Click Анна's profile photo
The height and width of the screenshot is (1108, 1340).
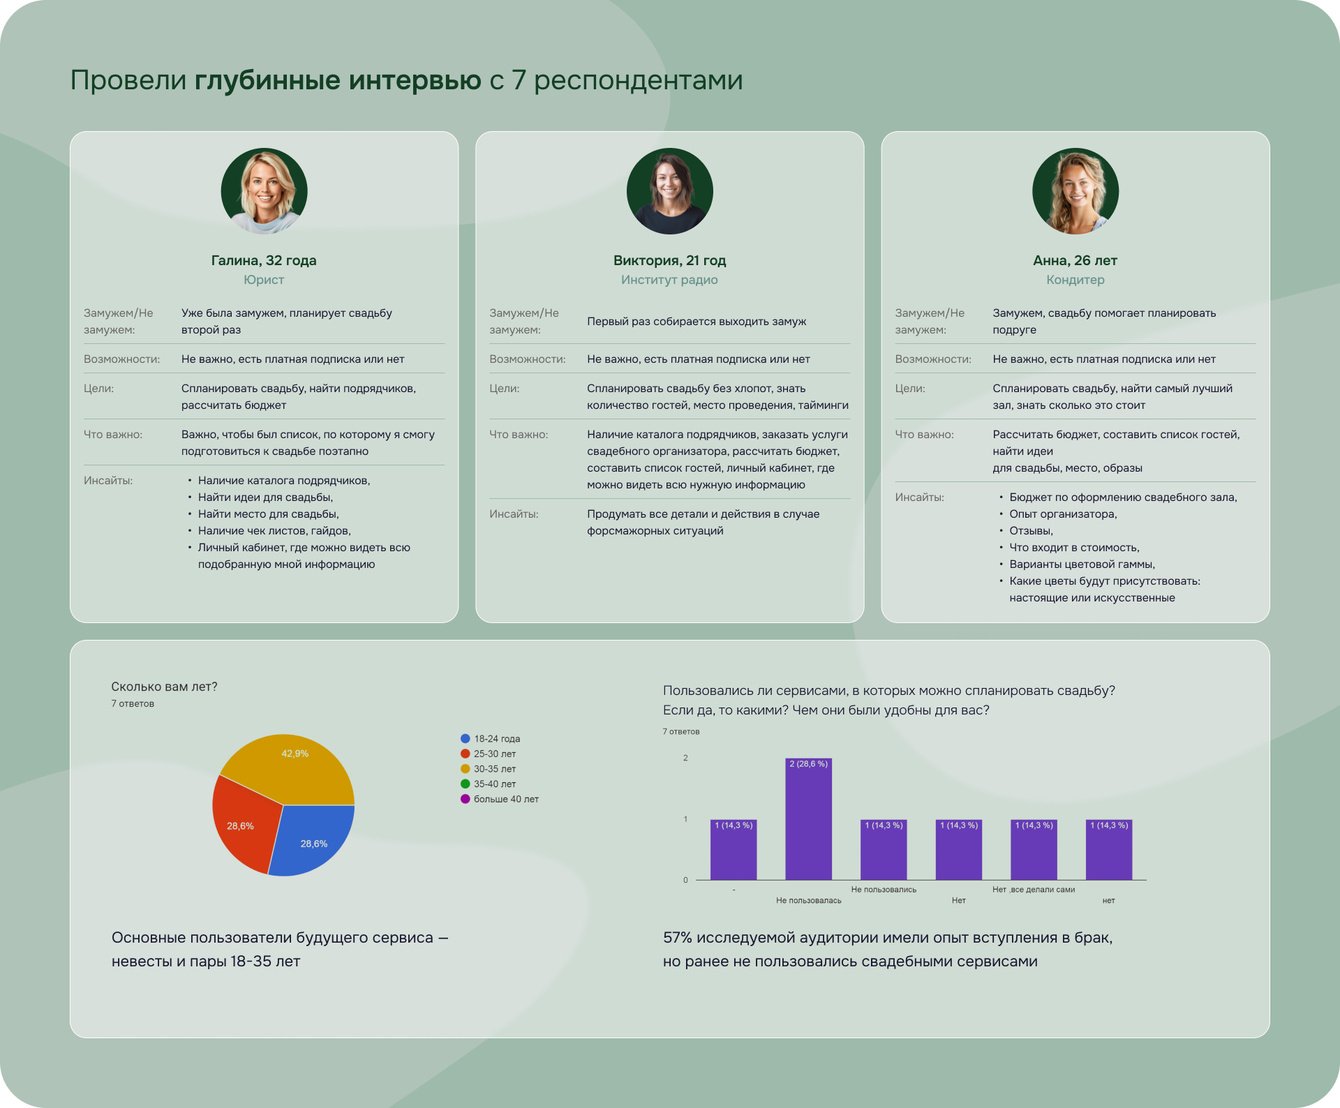click(1076, 191)
